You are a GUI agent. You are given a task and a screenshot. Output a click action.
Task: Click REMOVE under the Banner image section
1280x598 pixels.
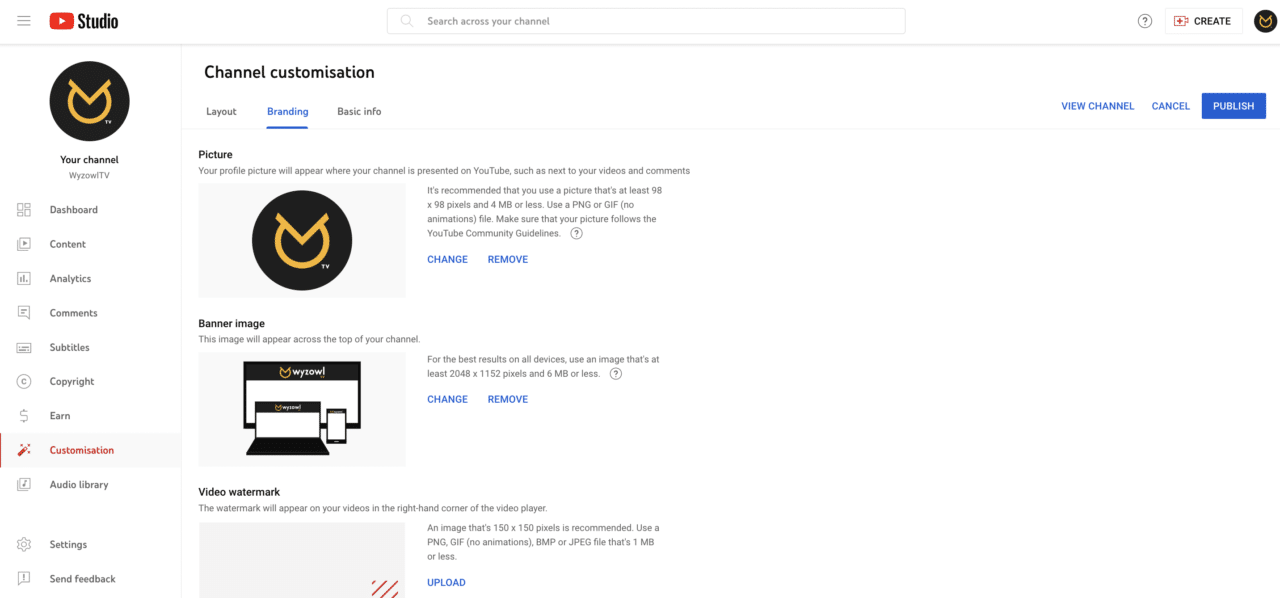(508, 399)
